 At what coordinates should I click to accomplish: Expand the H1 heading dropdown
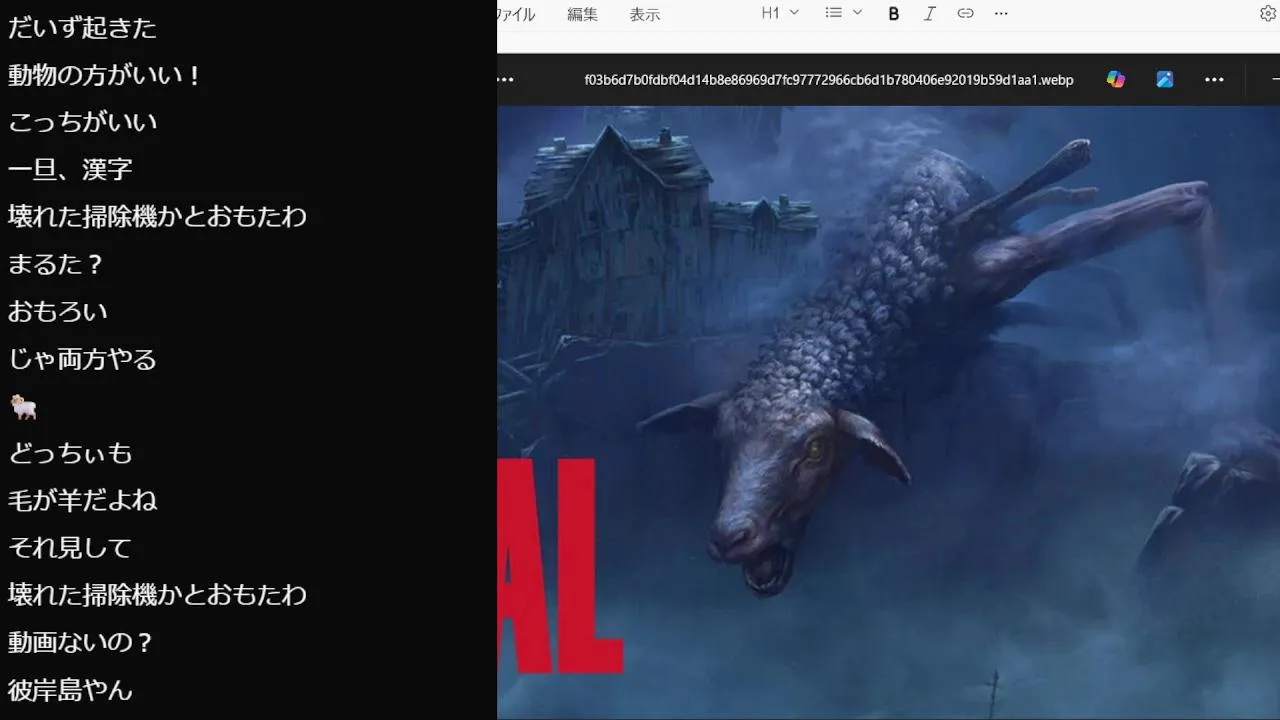coord(780,13)
